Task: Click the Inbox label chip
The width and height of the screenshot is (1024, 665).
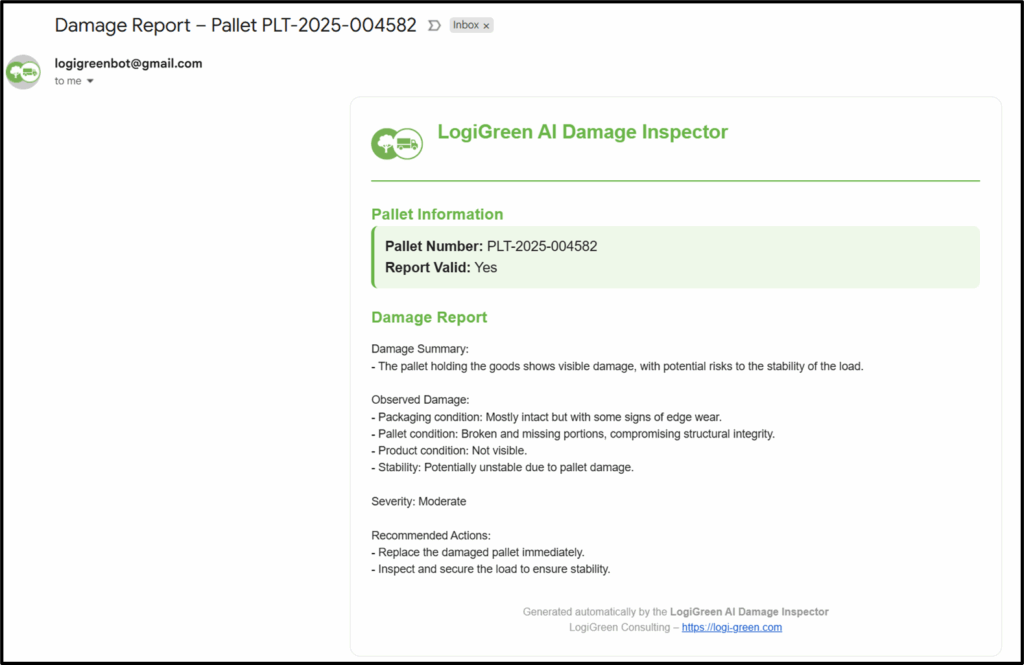Action: pyautogui.click(x=466, y=25)
